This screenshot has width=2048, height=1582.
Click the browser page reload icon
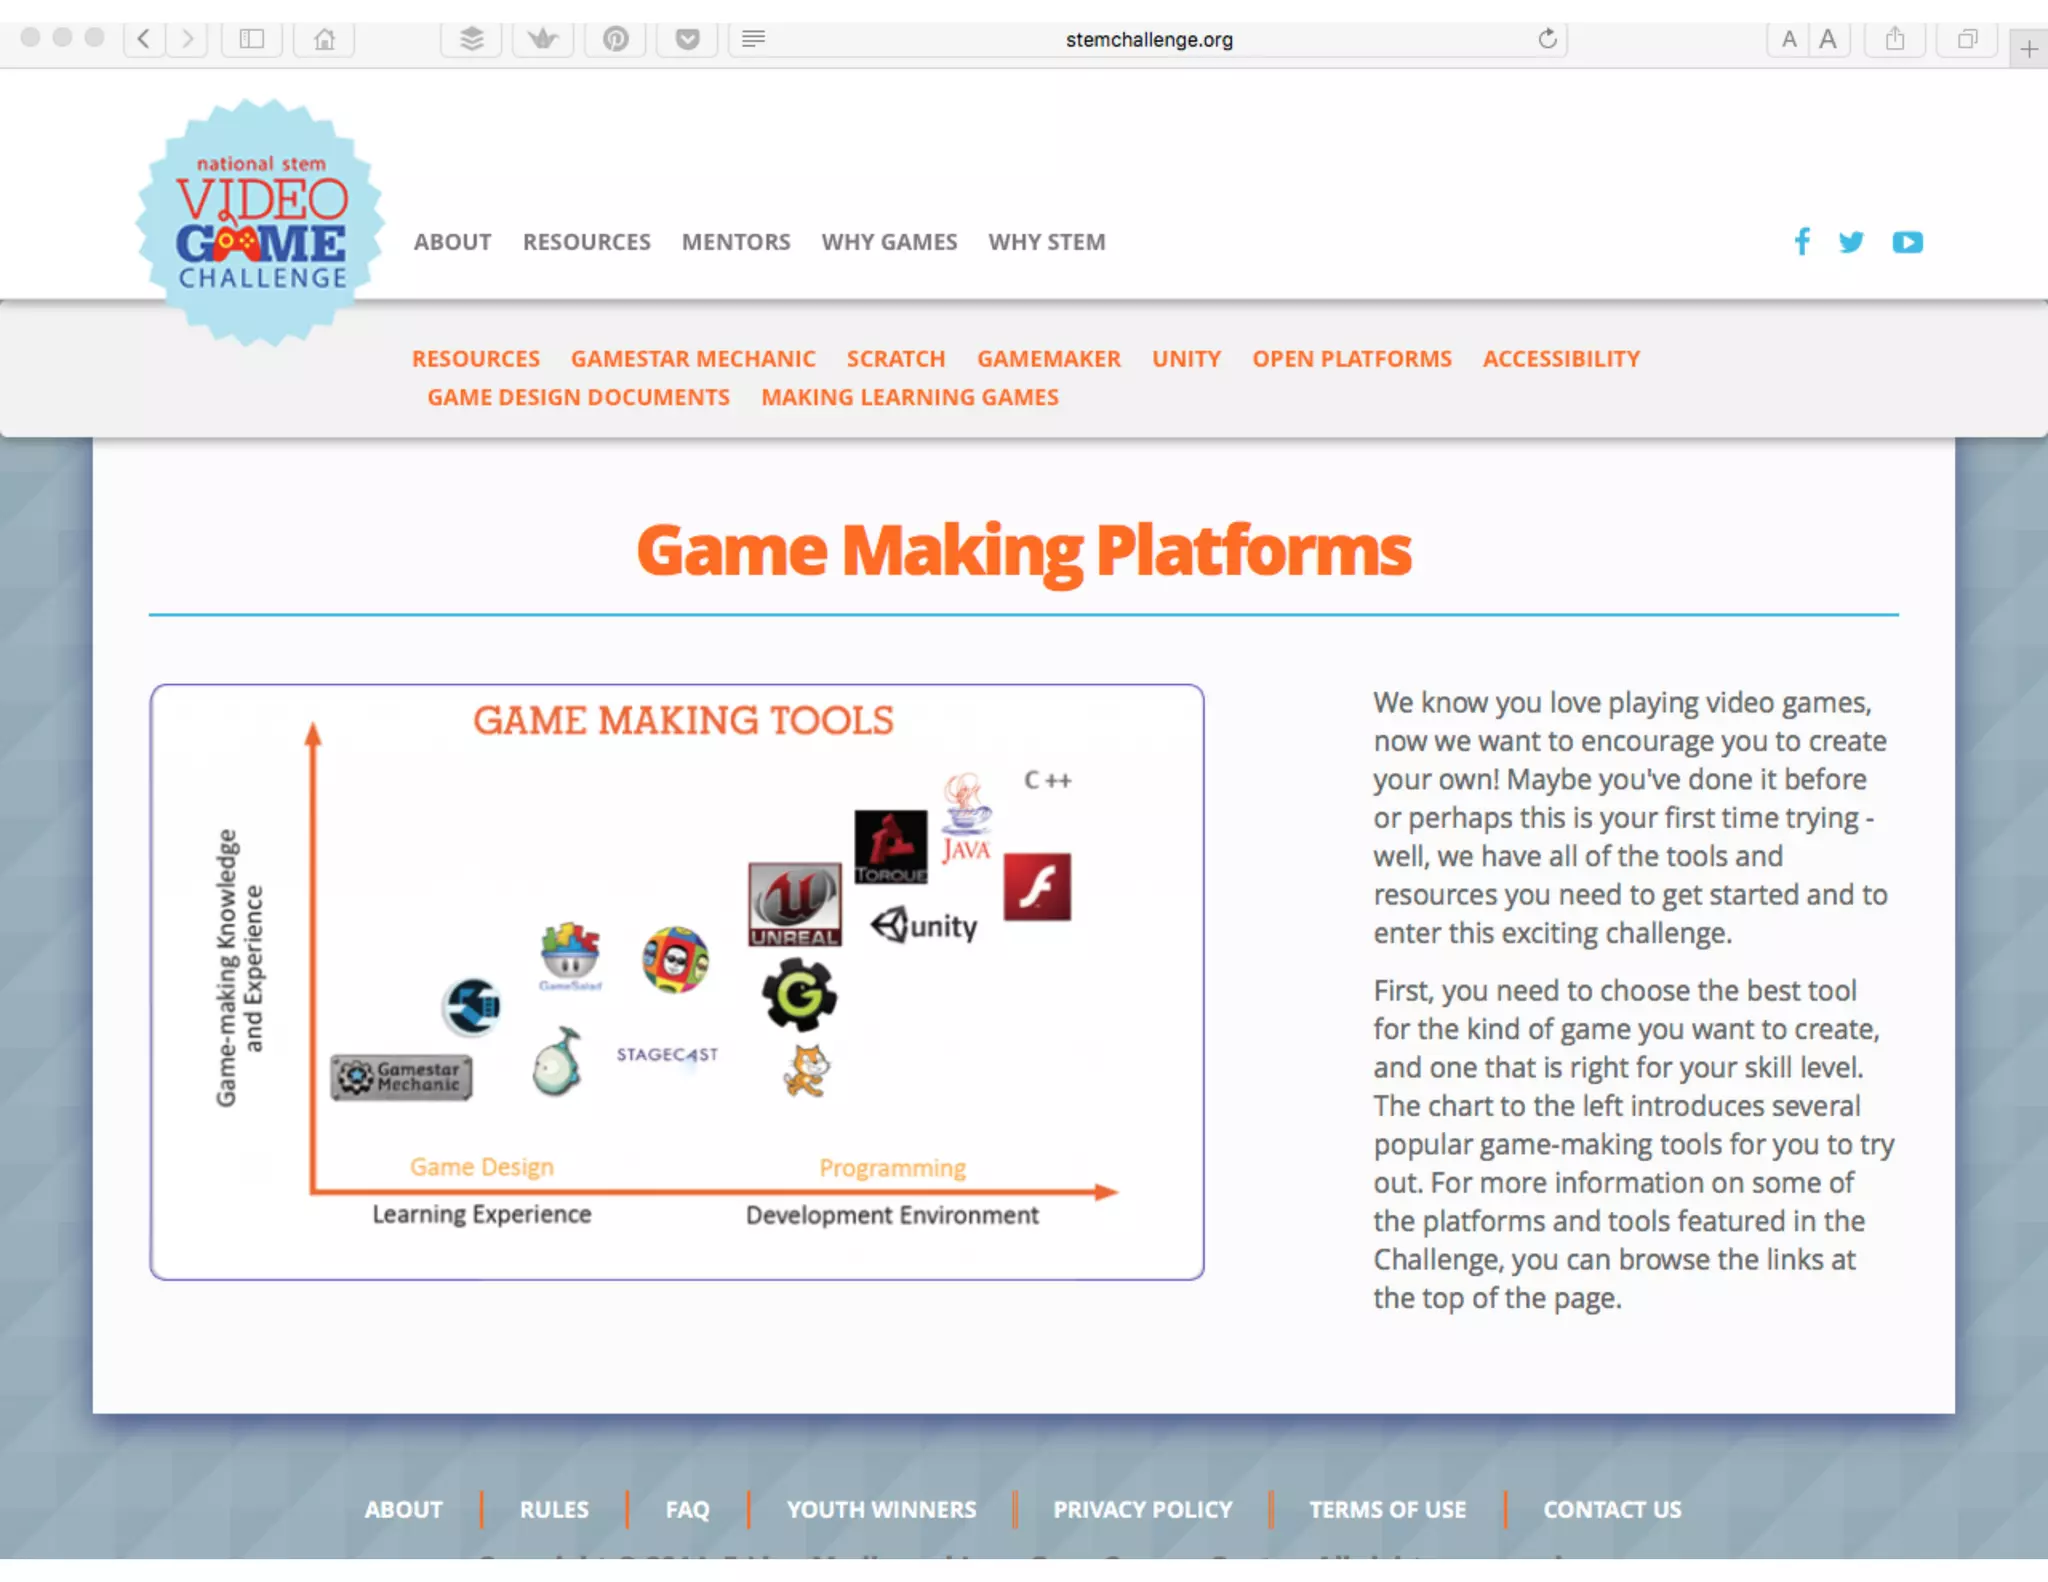1547,39
